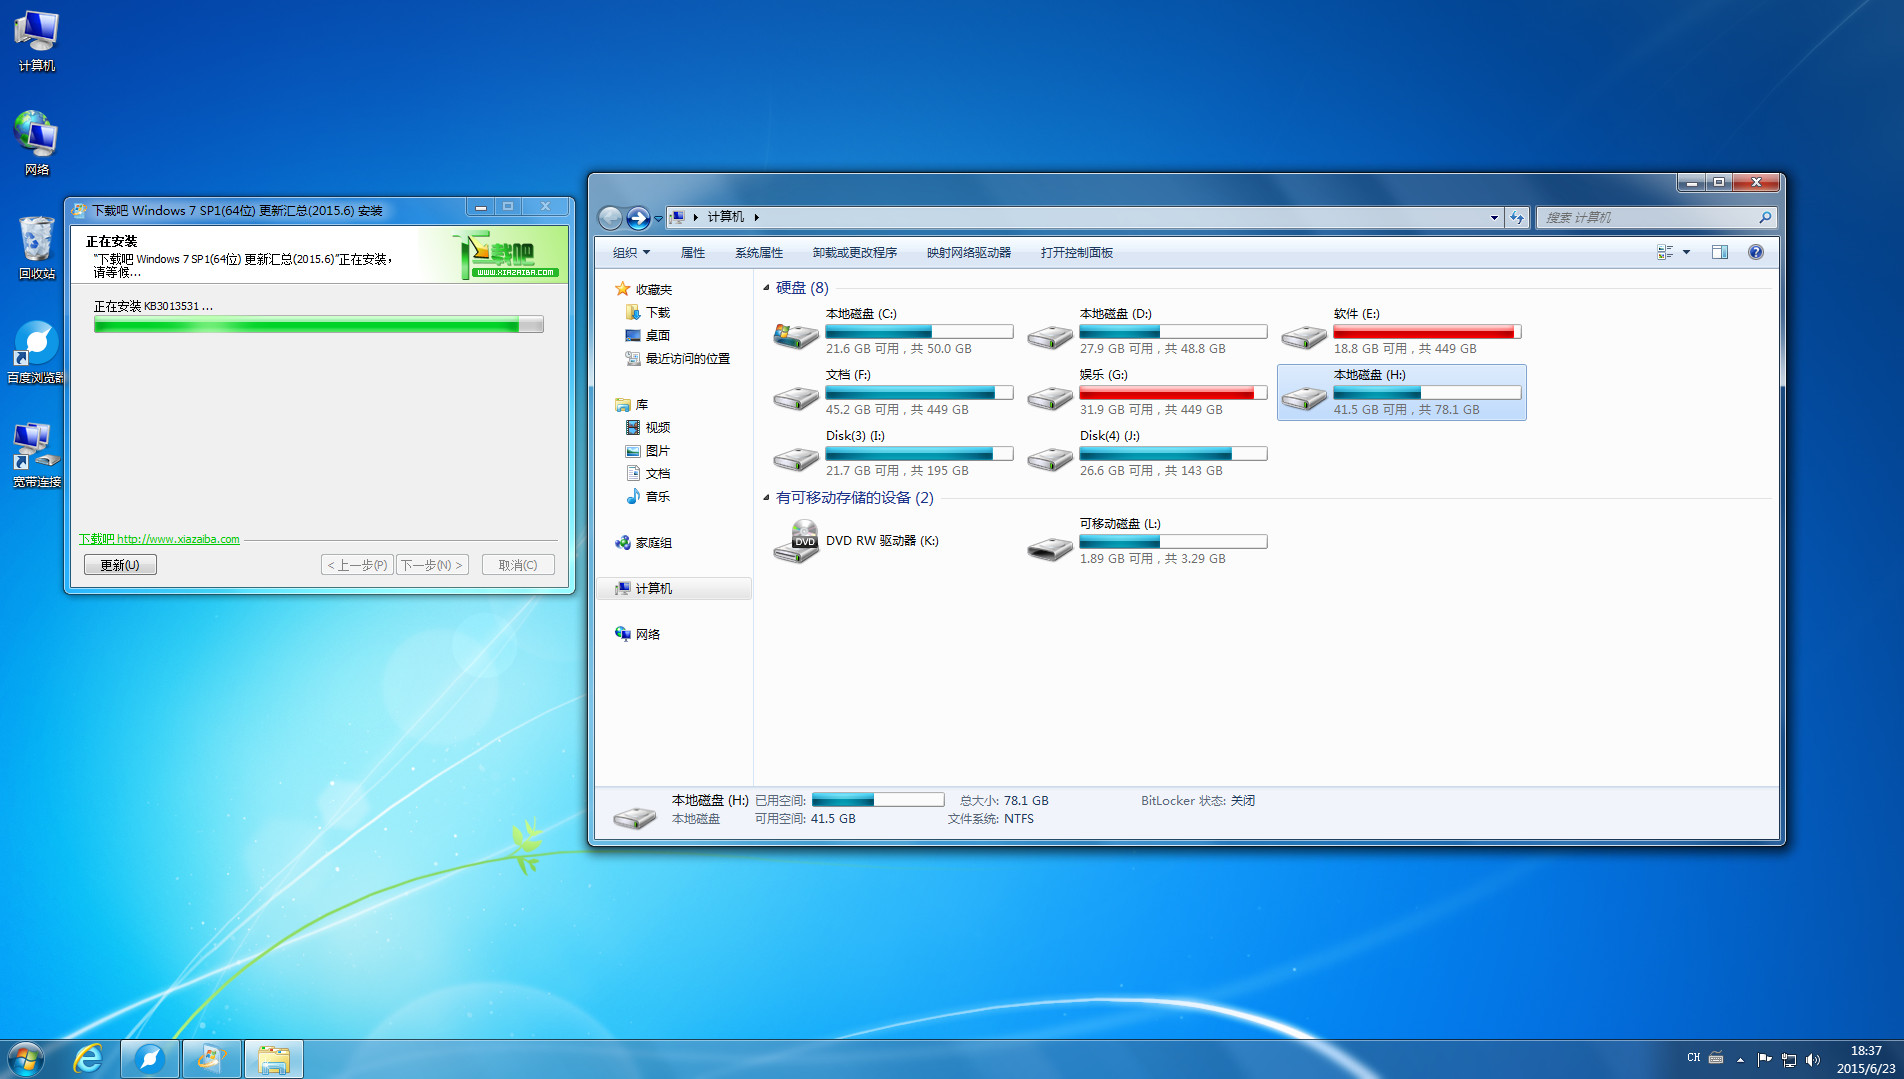Collapse the 硬盘 (8) group
1904x1079 pixels.
pos(766,288)
